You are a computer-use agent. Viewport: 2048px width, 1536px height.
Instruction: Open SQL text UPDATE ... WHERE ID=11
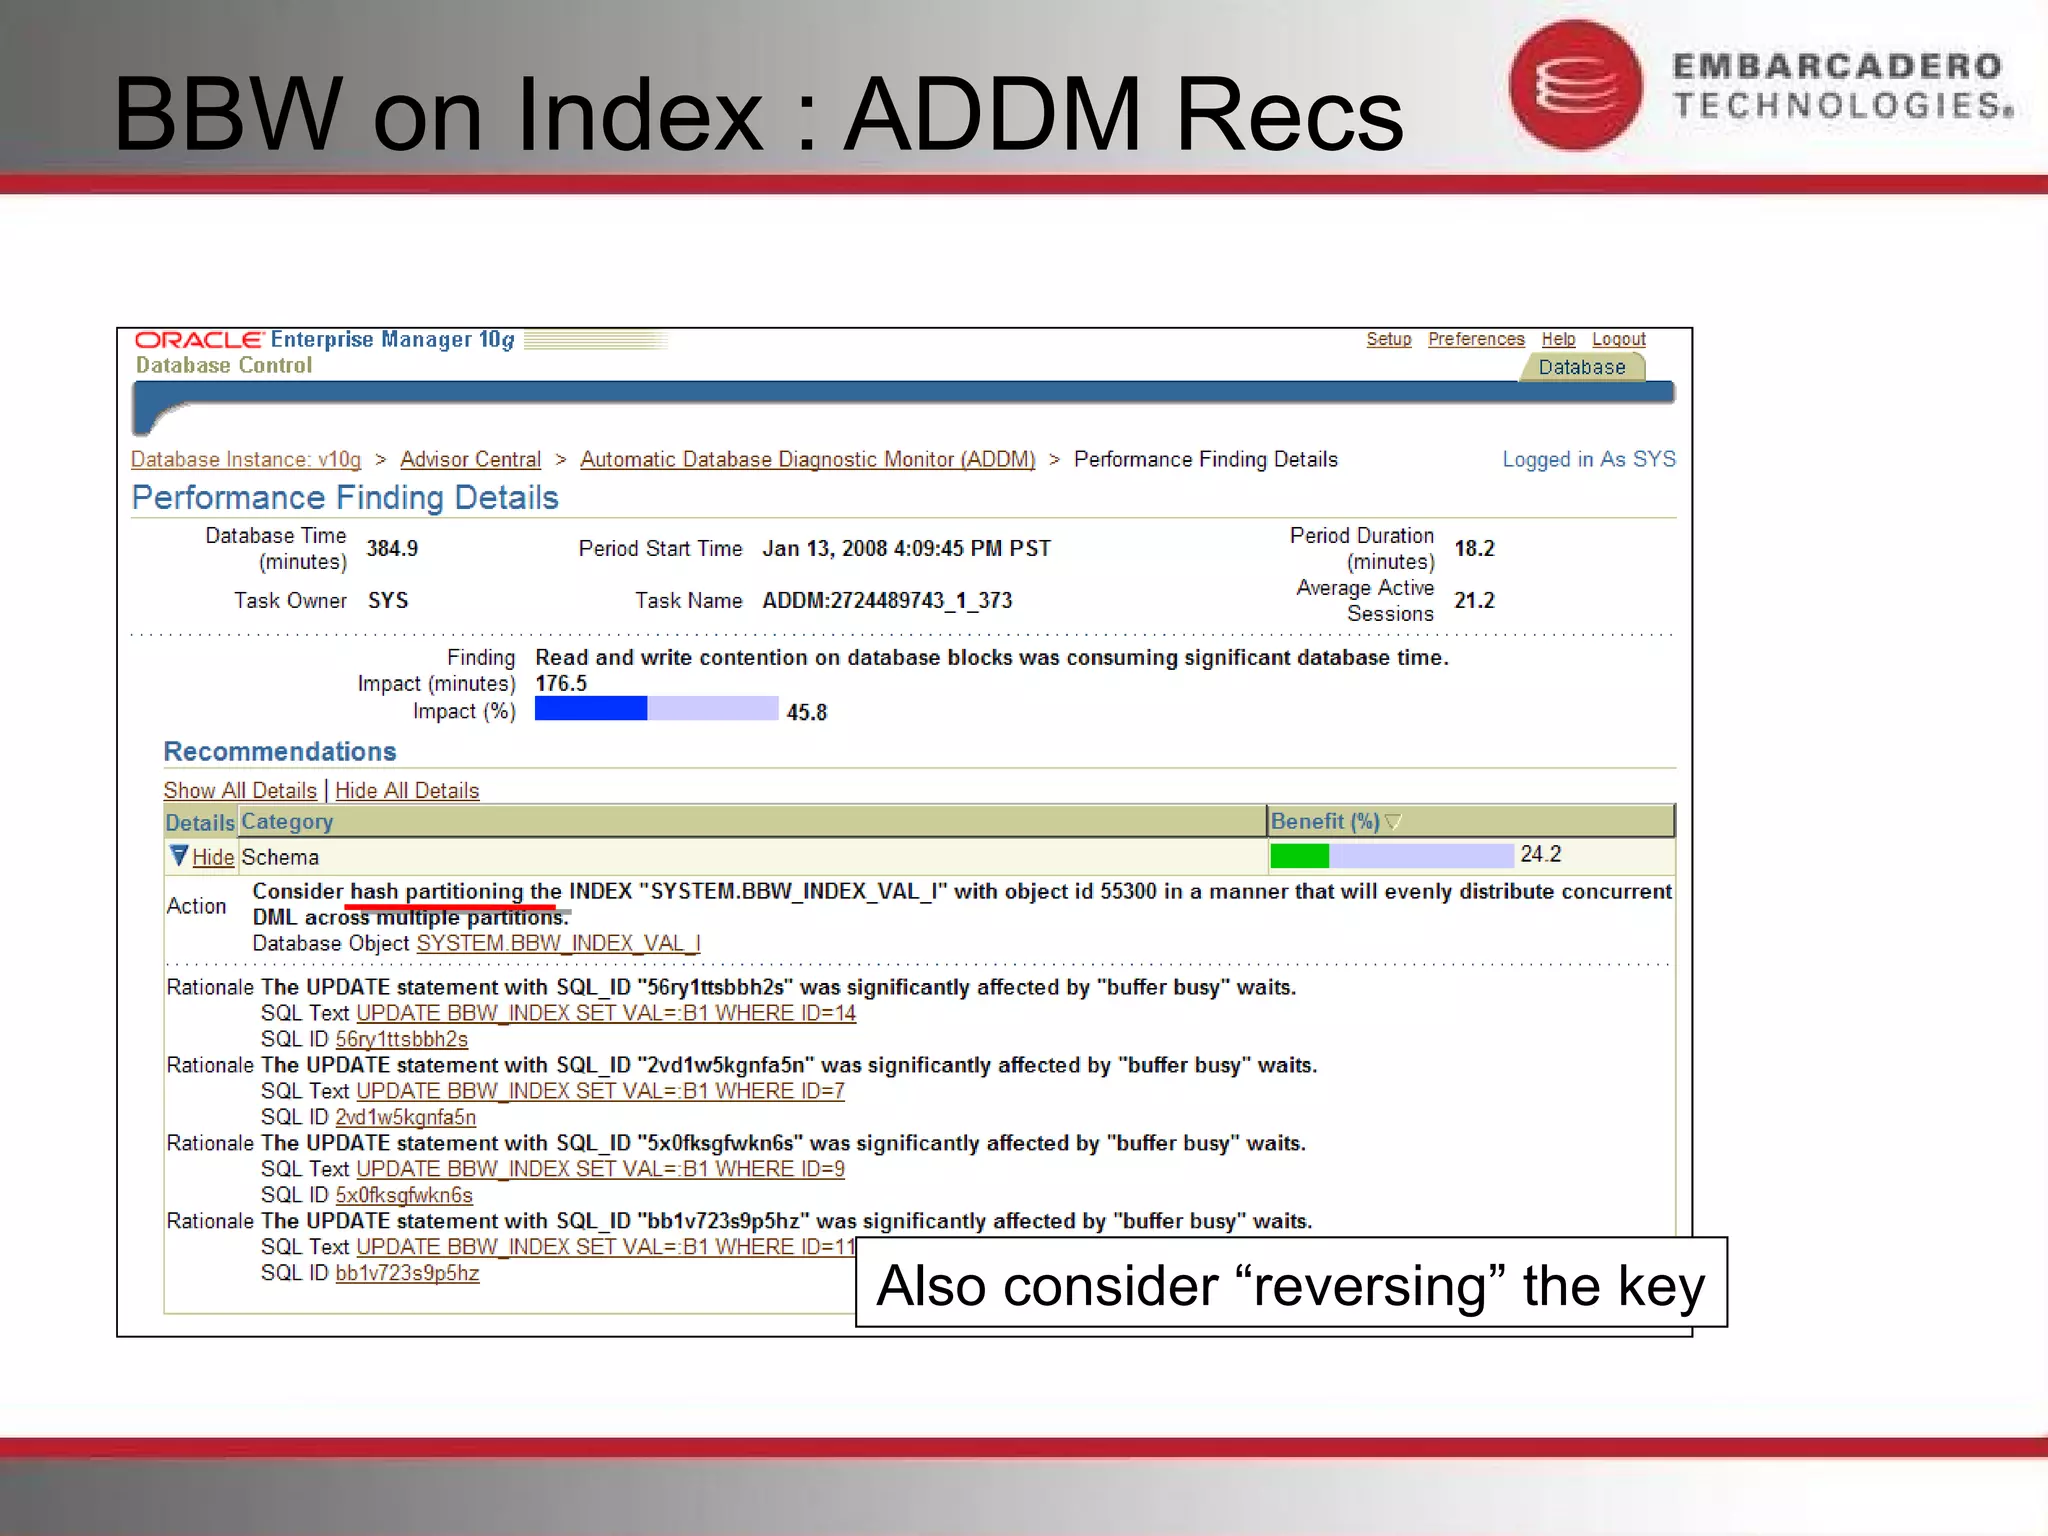coord(606,1247)
